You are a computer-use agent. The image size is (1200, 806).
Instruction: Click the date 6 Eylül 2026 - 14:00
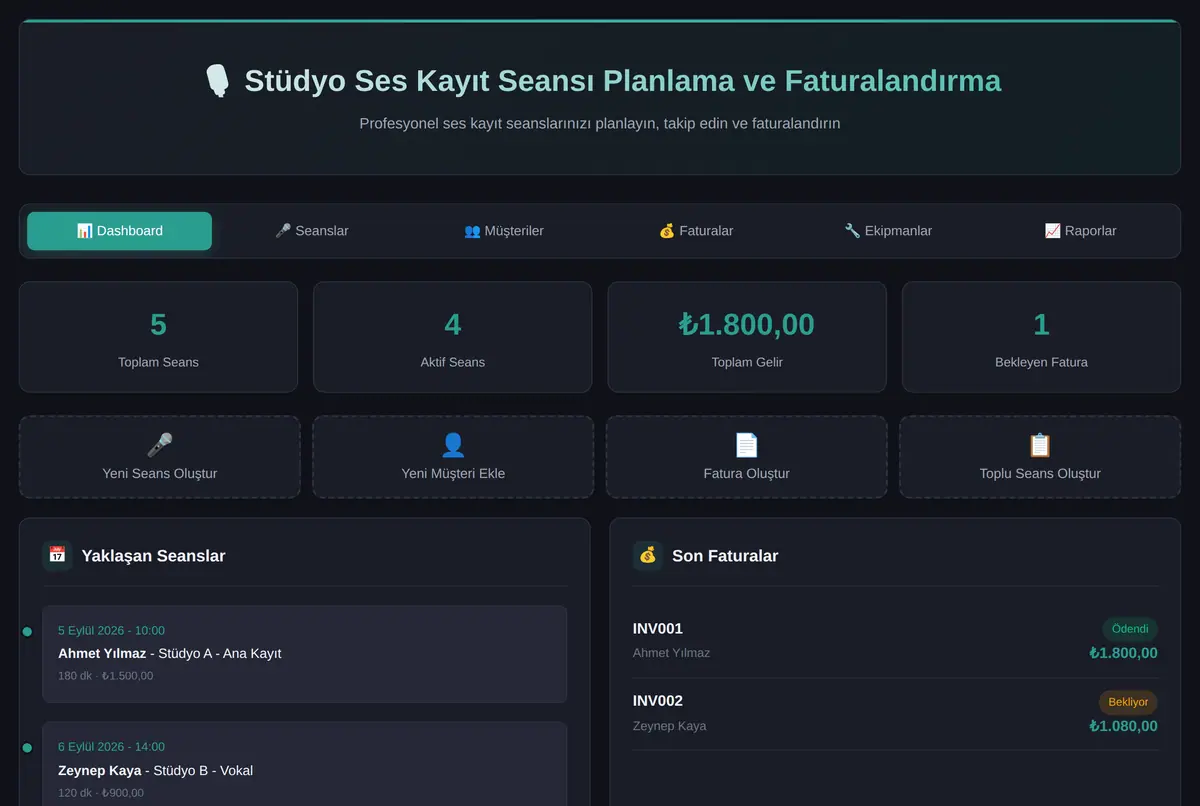pyautogui.click(x=111, y=747)
